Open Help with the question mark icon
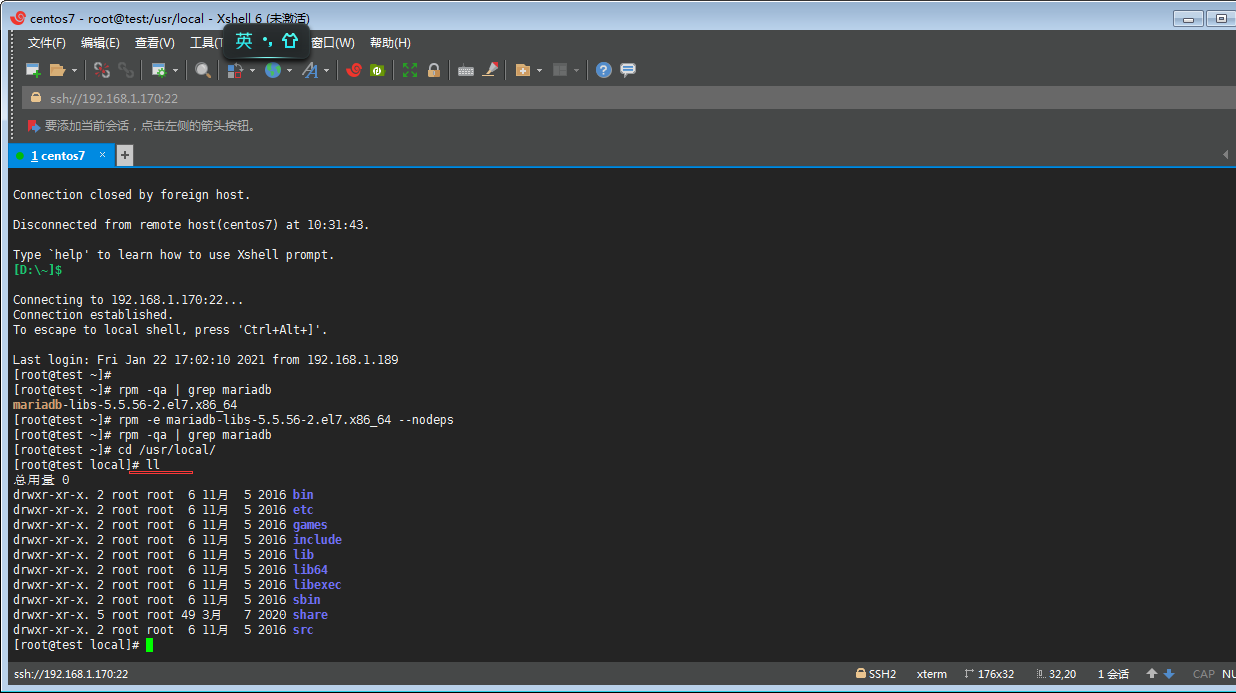This screenshot has height=693, width=1236. (604, 70)
